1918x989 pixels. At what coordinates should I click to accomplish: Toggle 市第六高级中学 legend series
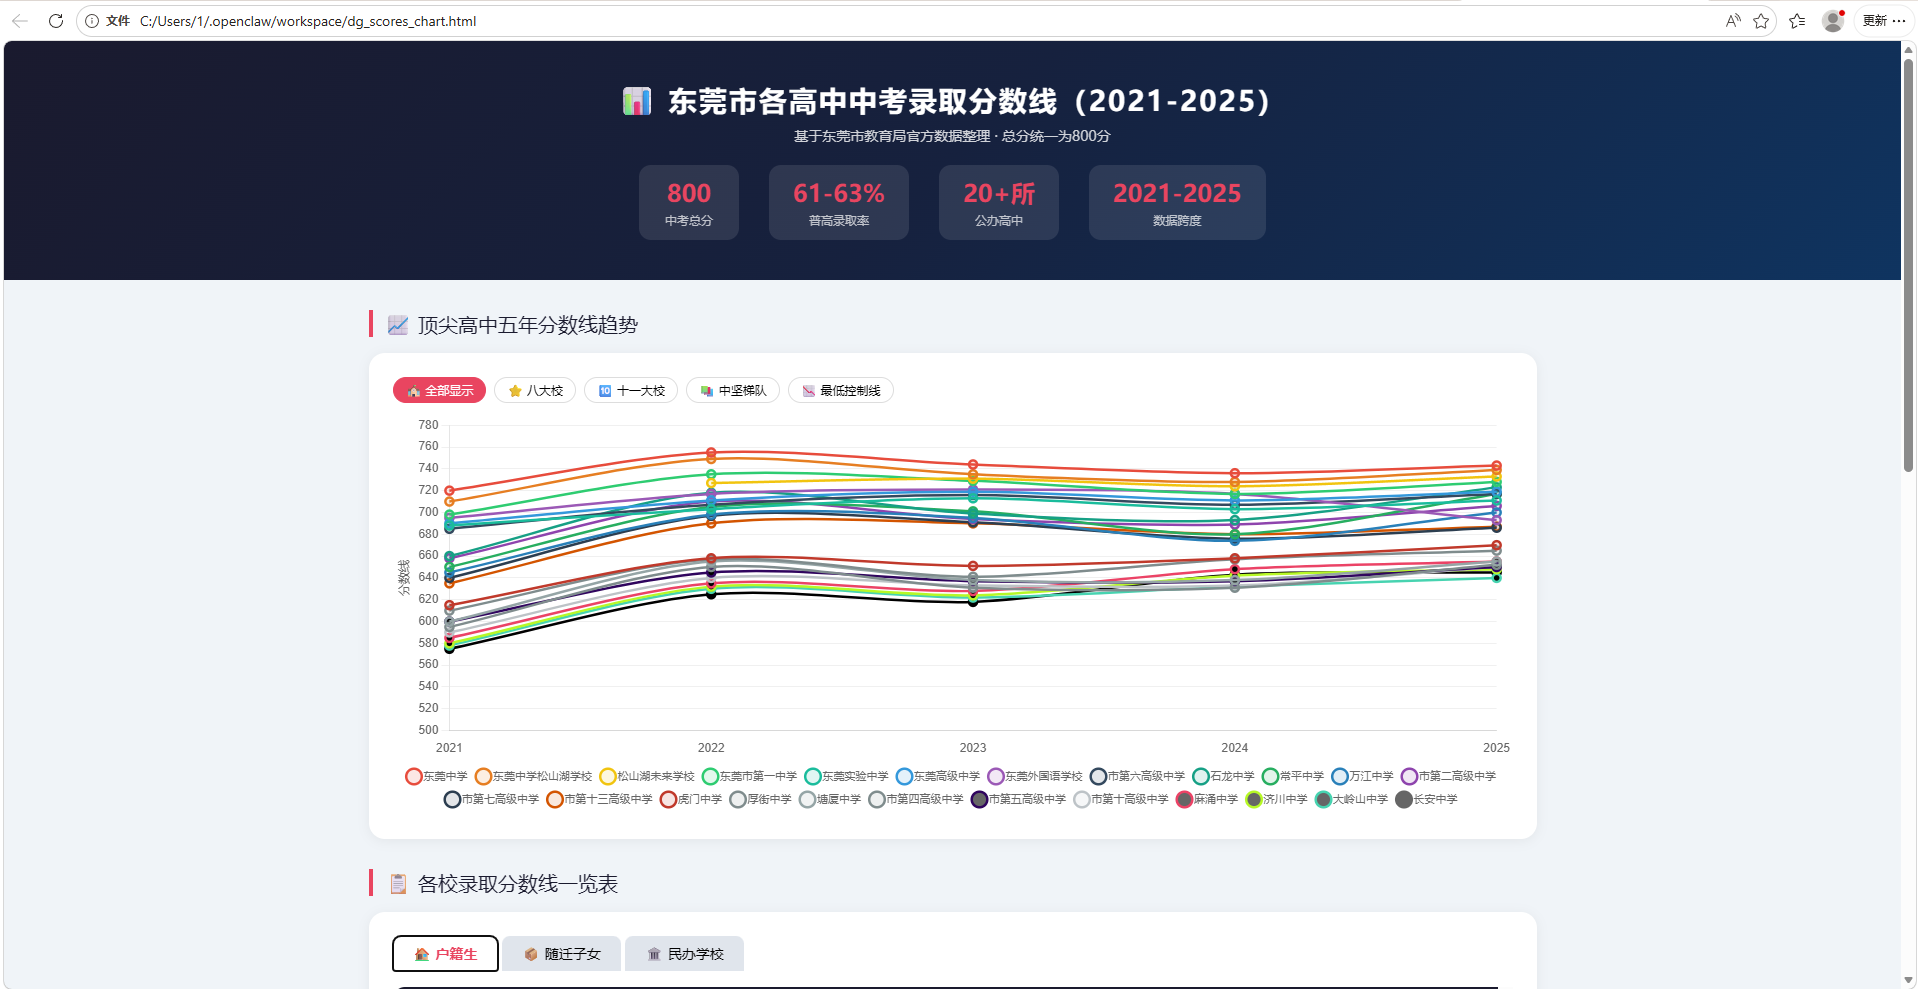pyautogui.click(x=1137, y=777)
